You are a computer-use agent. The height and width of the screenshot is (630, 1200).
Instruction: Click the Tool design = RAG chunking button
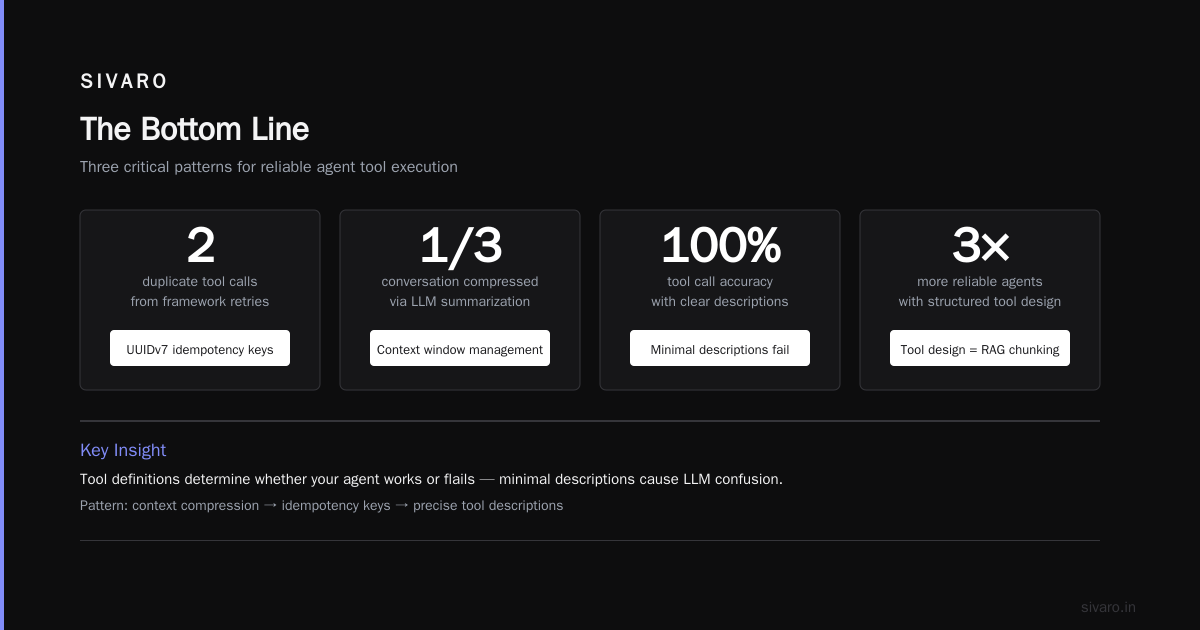980,349
